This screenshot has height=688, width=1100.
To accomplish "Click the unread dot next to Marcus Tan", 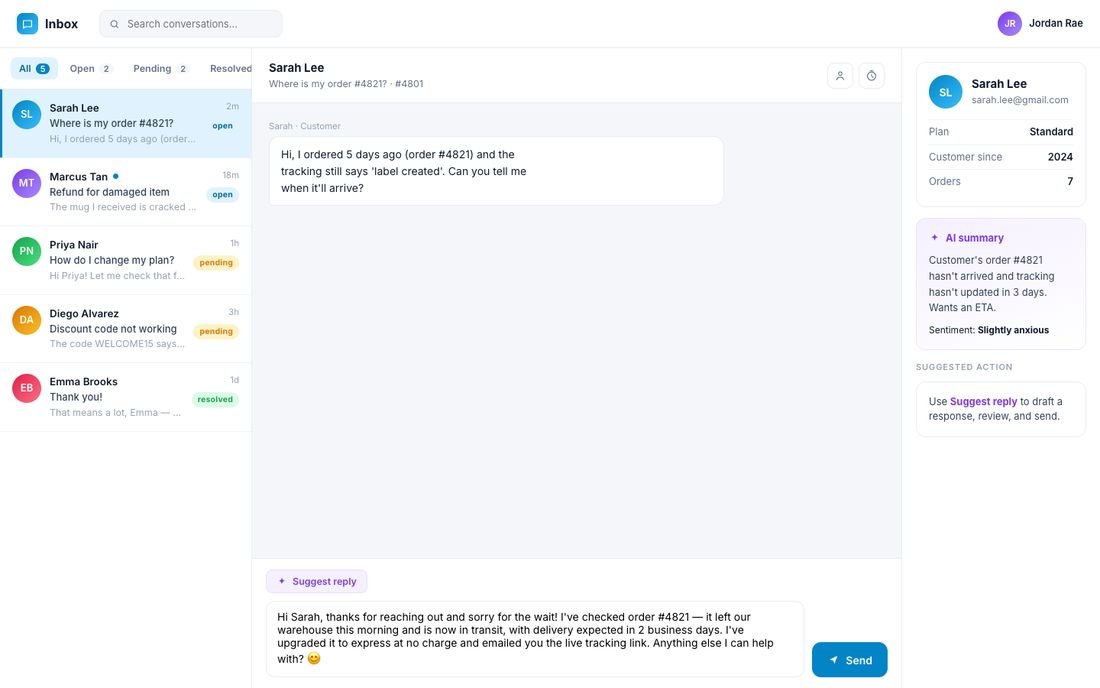I will point(116,176).
